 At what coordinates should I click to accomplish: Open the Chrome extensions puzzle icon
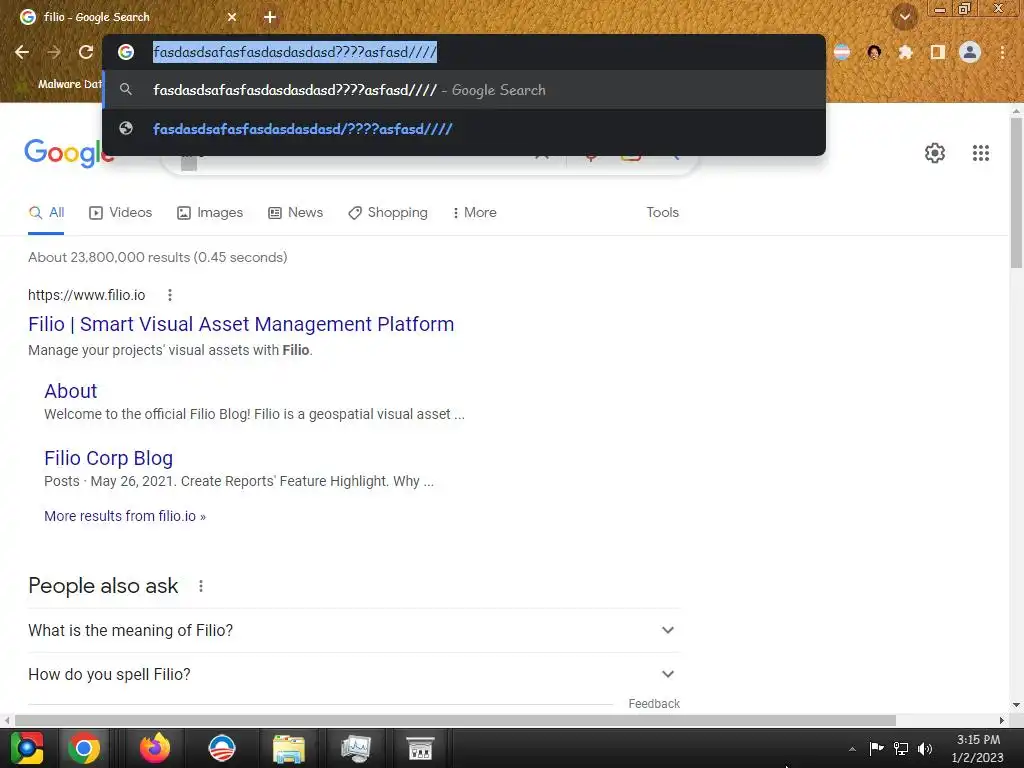click(905, 52)
